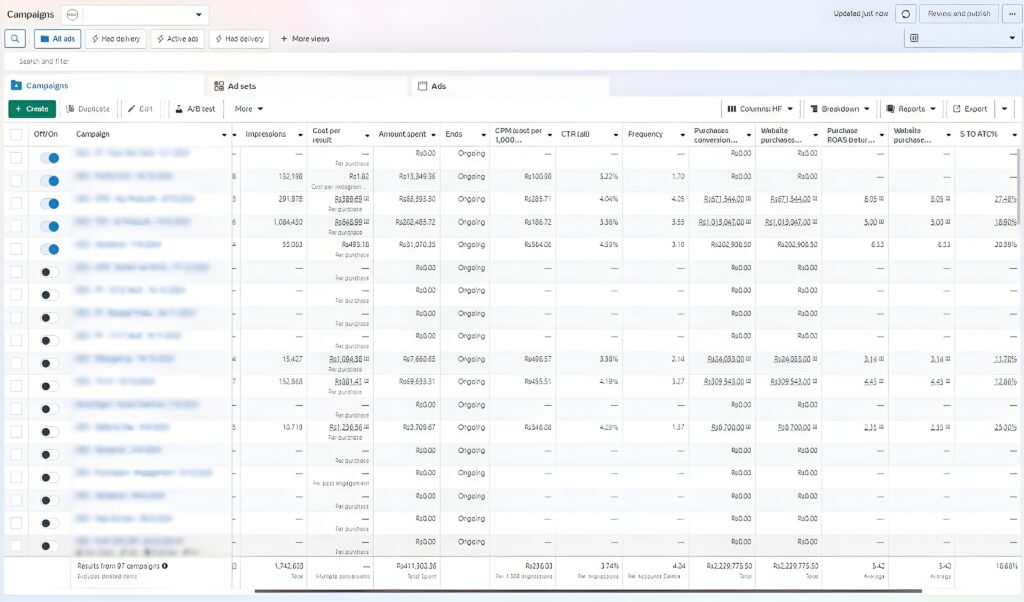Toggle the campaign with 132,198 impressions
The width and height of the screenshot is (1024, 602).
(x=50, y=180)
